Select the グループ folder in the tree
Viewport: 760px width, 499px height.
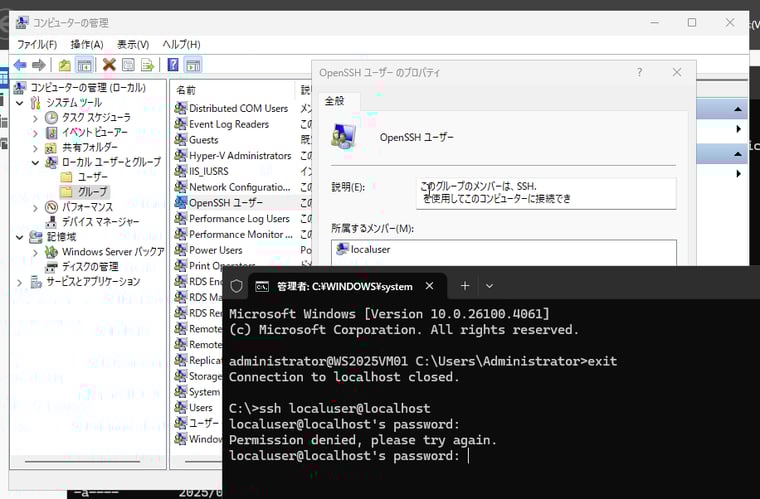pos(92,192)
